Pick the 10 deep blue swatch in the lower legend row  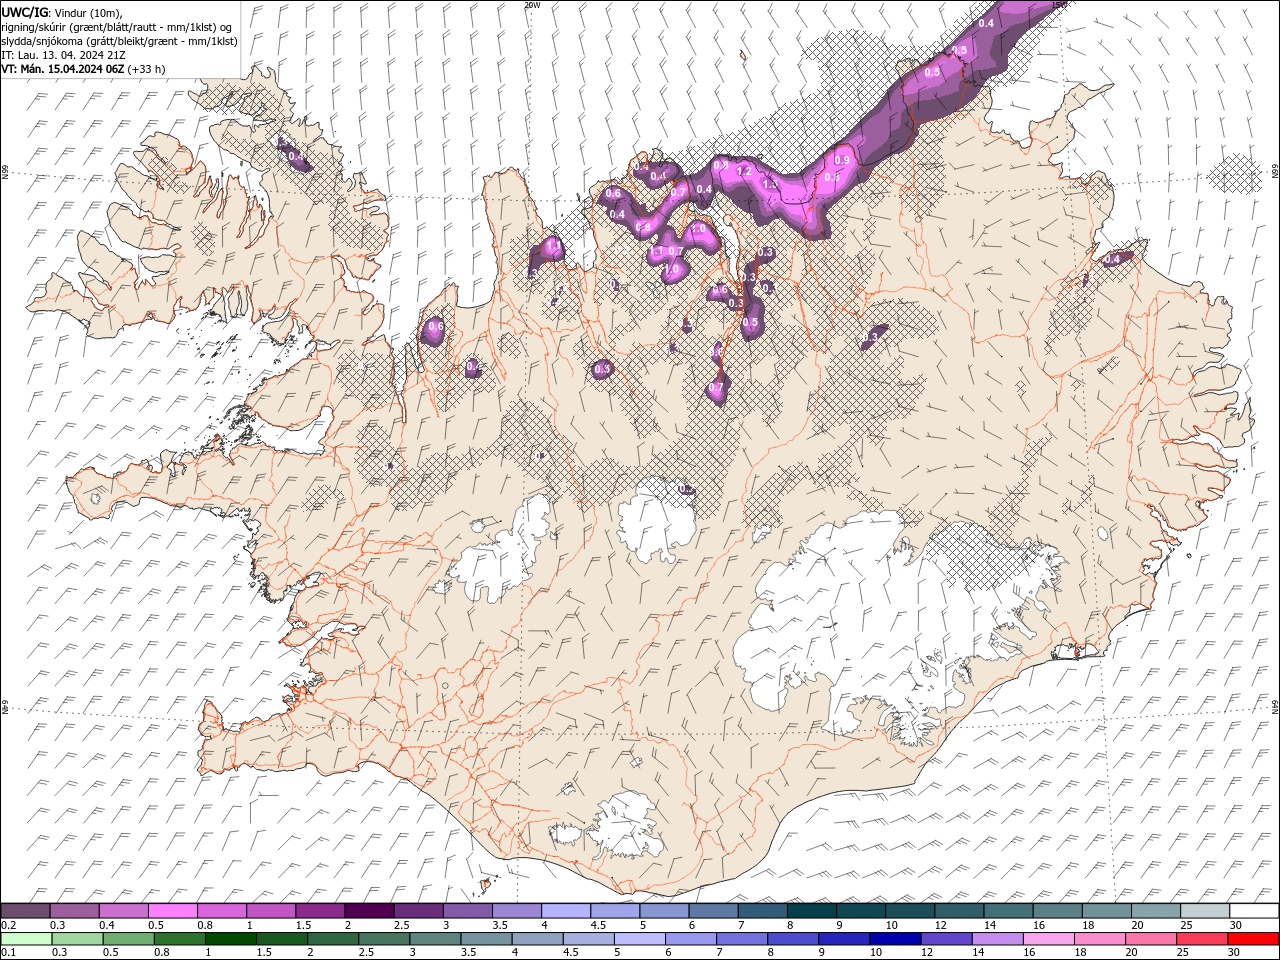(895, 939)
